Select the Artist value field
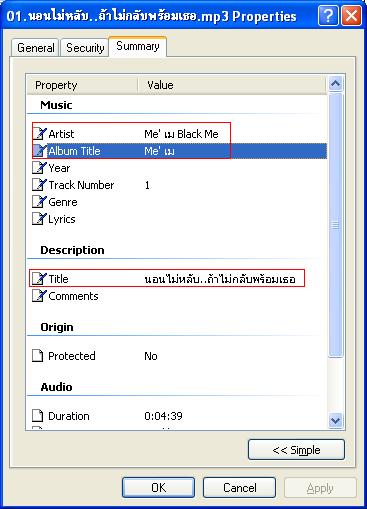This screenshot has height=509, width=367. (181, 134)
